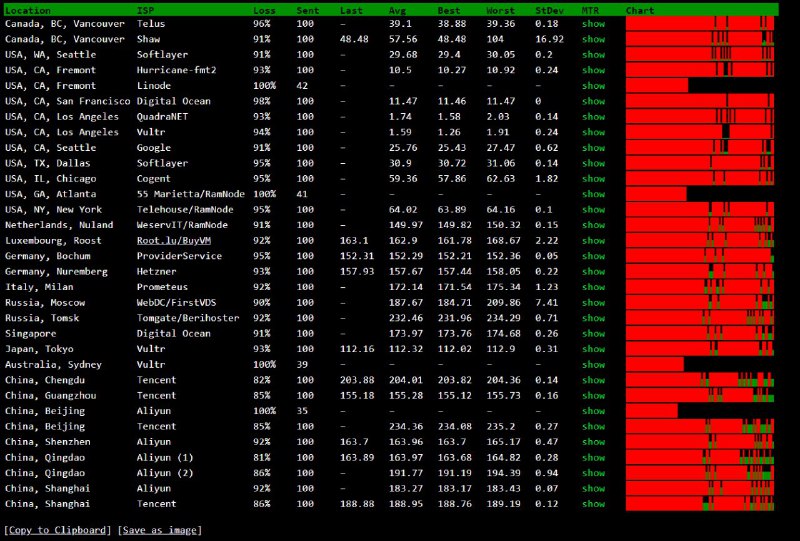Show MTR for Beijing Aliyun row
The height and width of the screenshot is (541, 800).
pos(593,411)
